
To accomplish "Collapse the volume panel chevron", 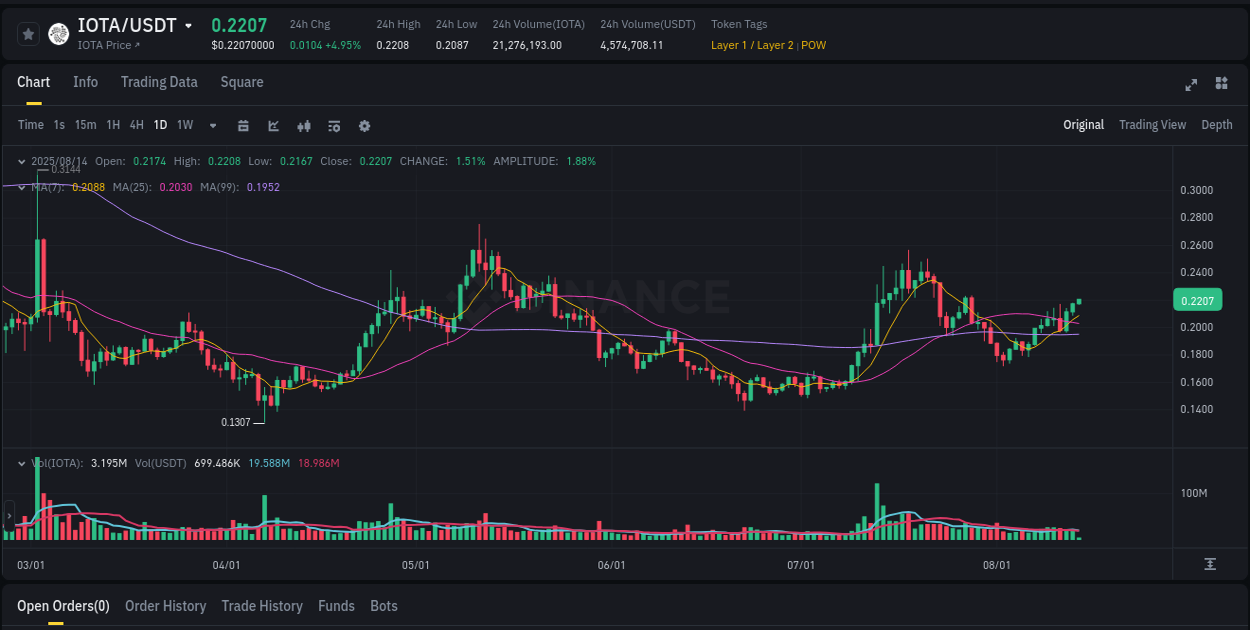I will (21, 463).
